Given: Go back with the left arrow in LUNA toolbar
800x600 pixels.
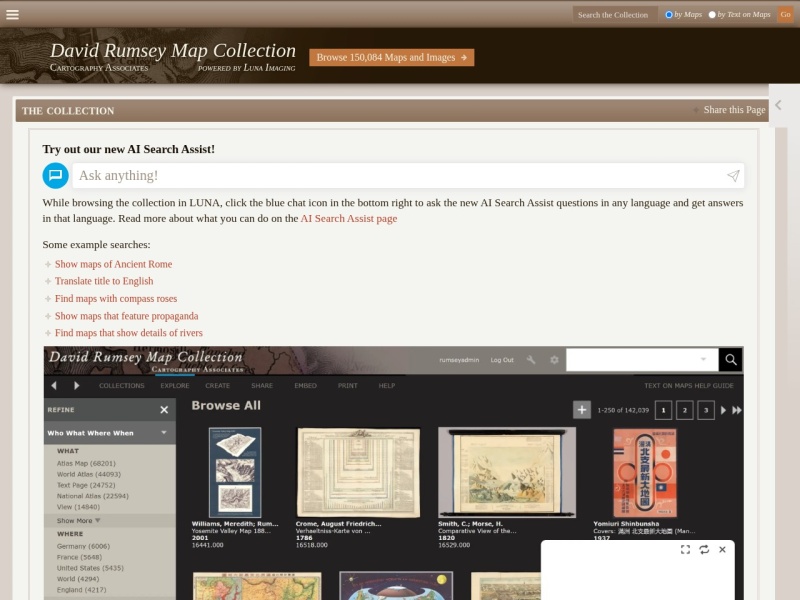Looking at the screenshot, I should point(54,385).
